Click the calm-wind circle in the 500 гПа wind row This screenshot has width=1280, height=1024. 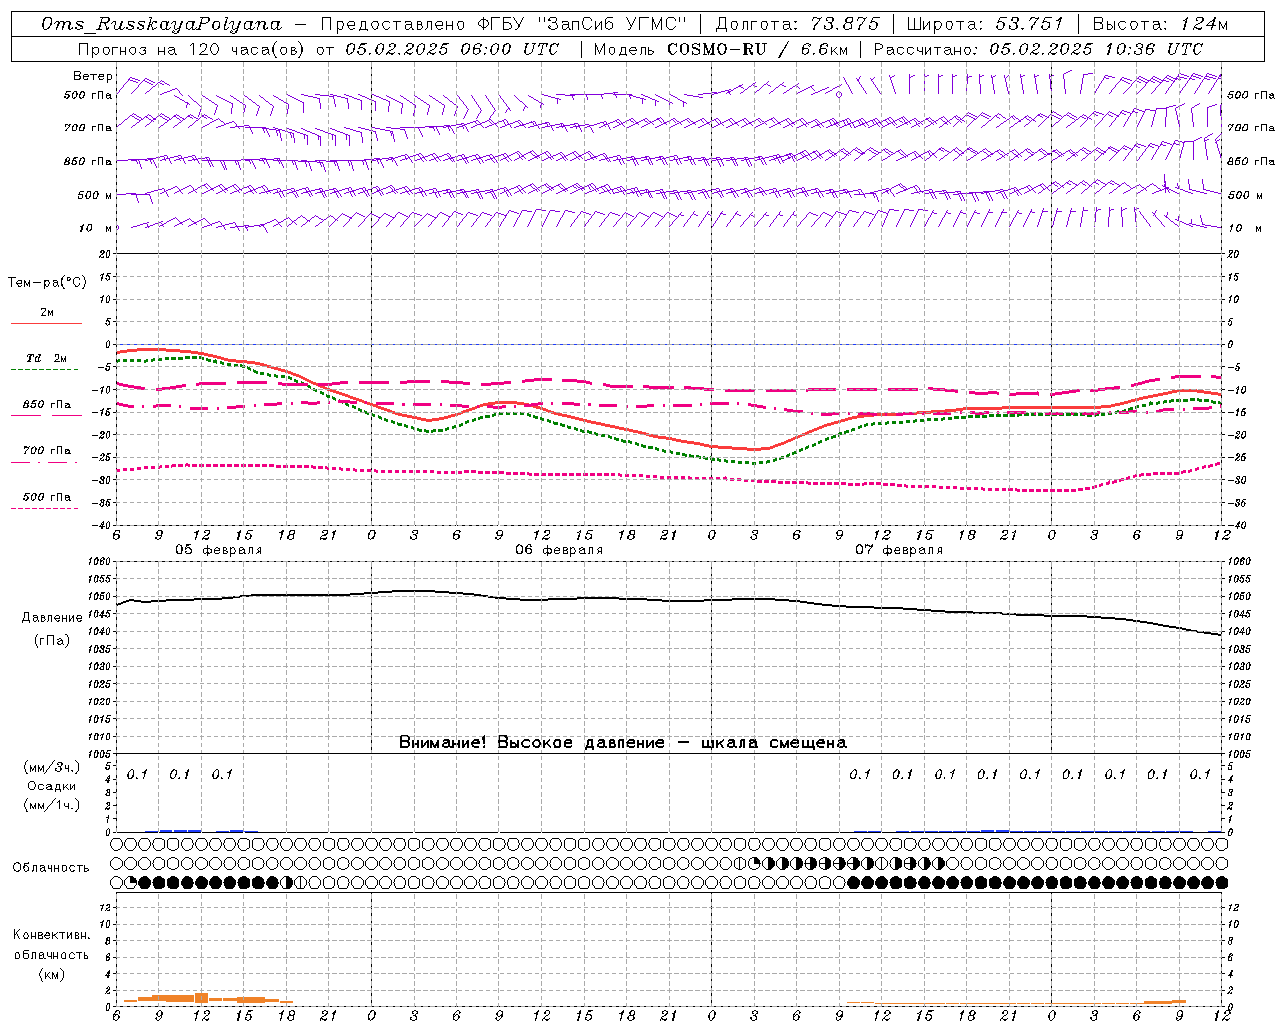(x=840, y=95)
